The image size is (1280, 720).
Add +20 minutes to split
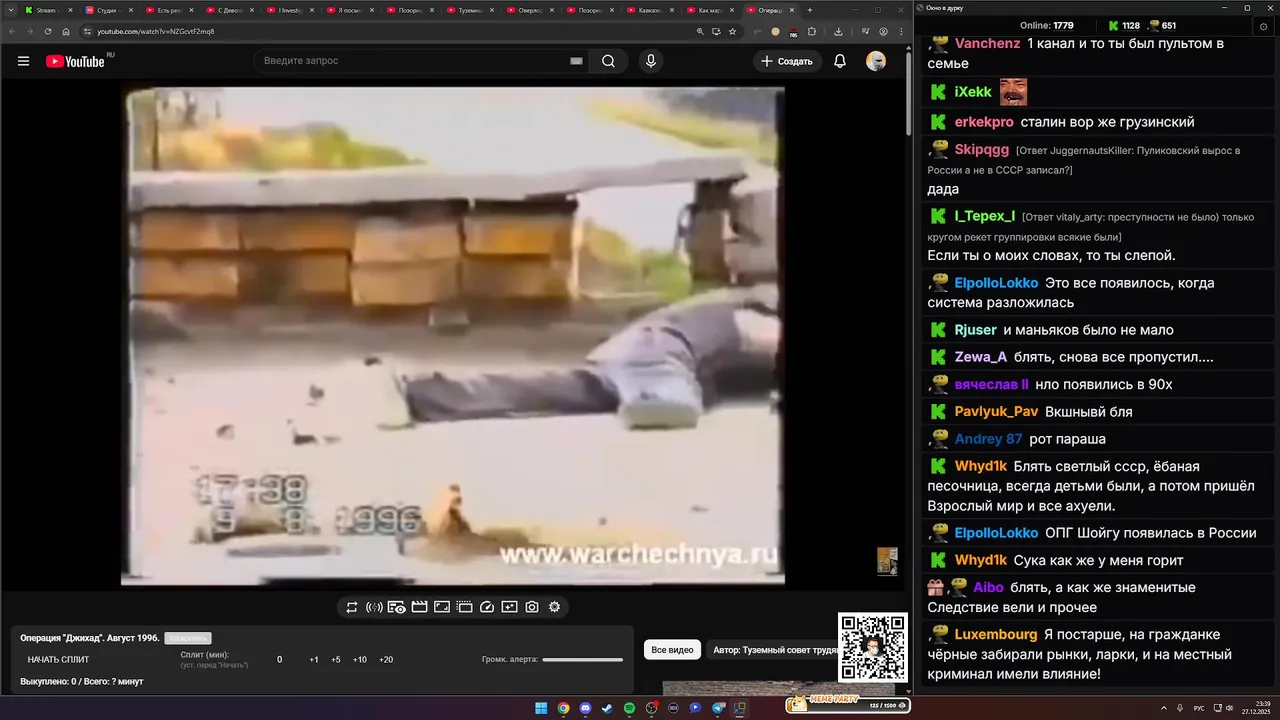(386, 660)
